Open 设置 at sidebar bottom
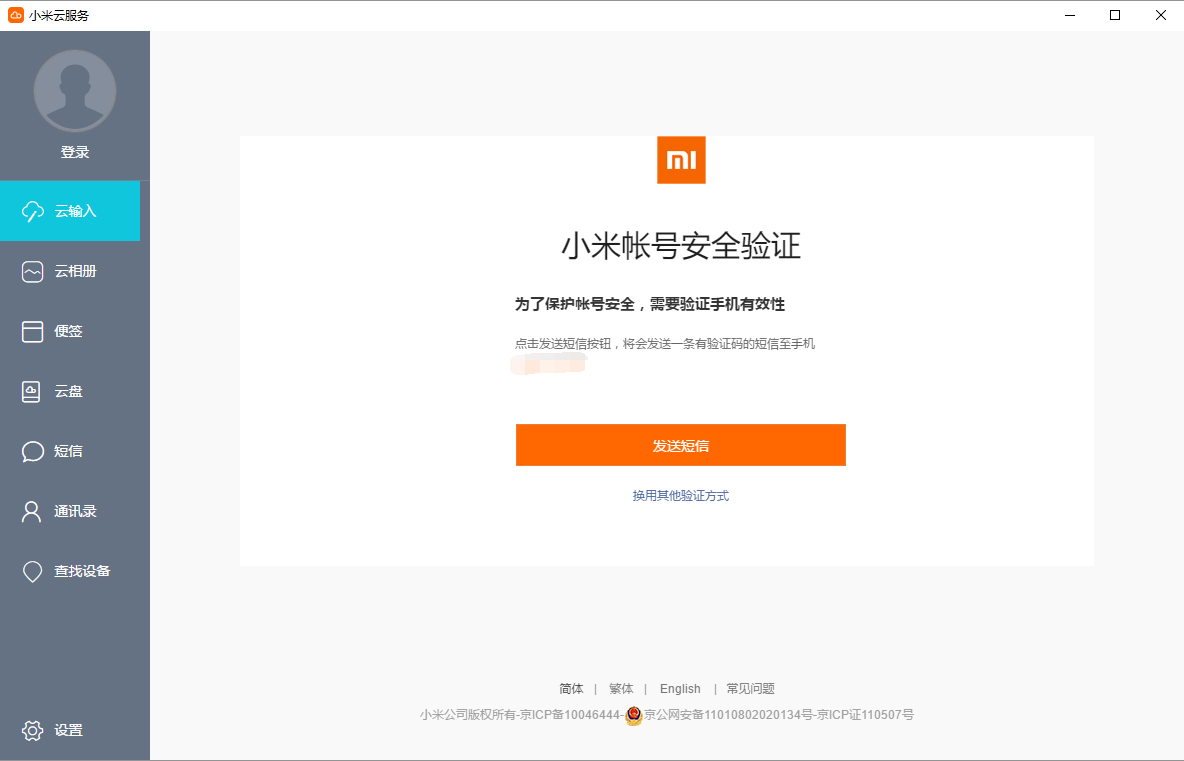The height and width of the screenshot is (761, 1184). 75,730
